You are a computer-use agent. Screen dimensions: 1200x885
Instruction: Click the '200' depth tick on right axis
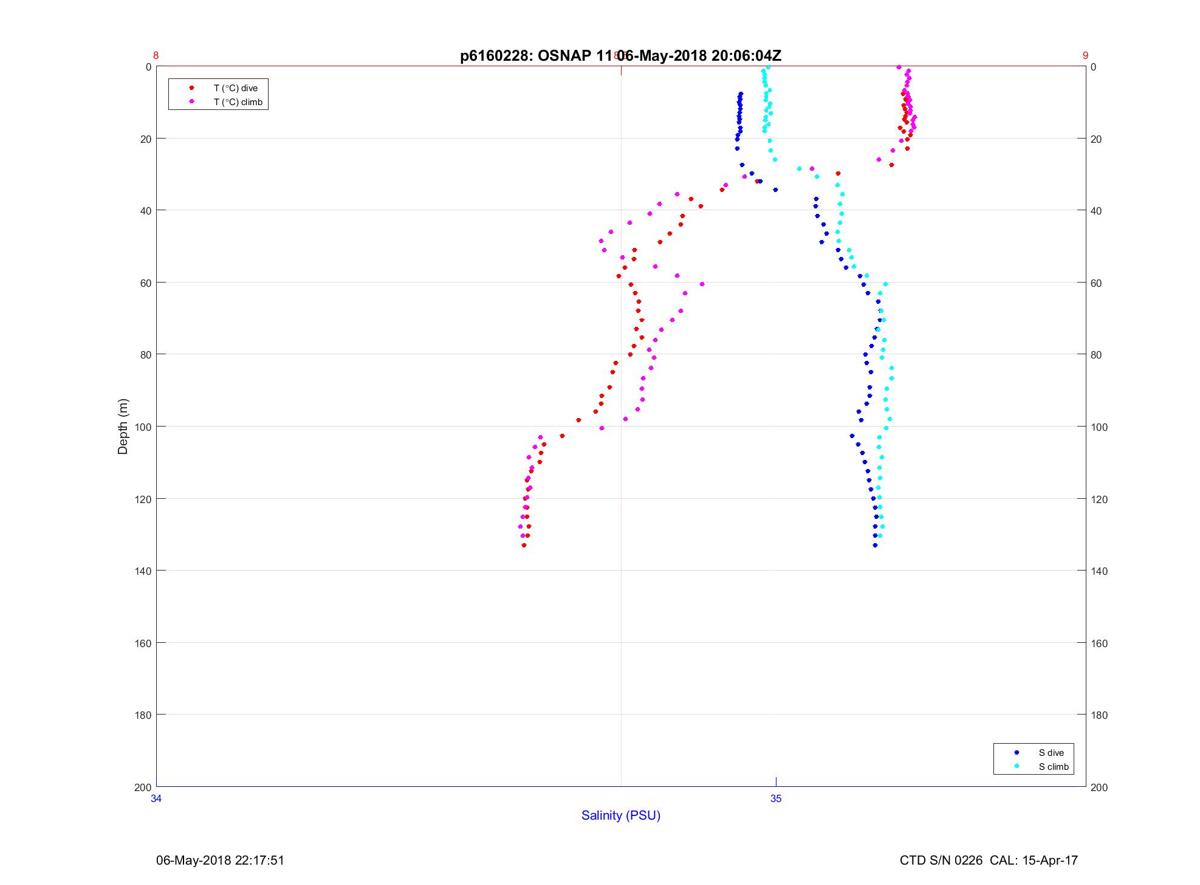(x=1100, y=787)
